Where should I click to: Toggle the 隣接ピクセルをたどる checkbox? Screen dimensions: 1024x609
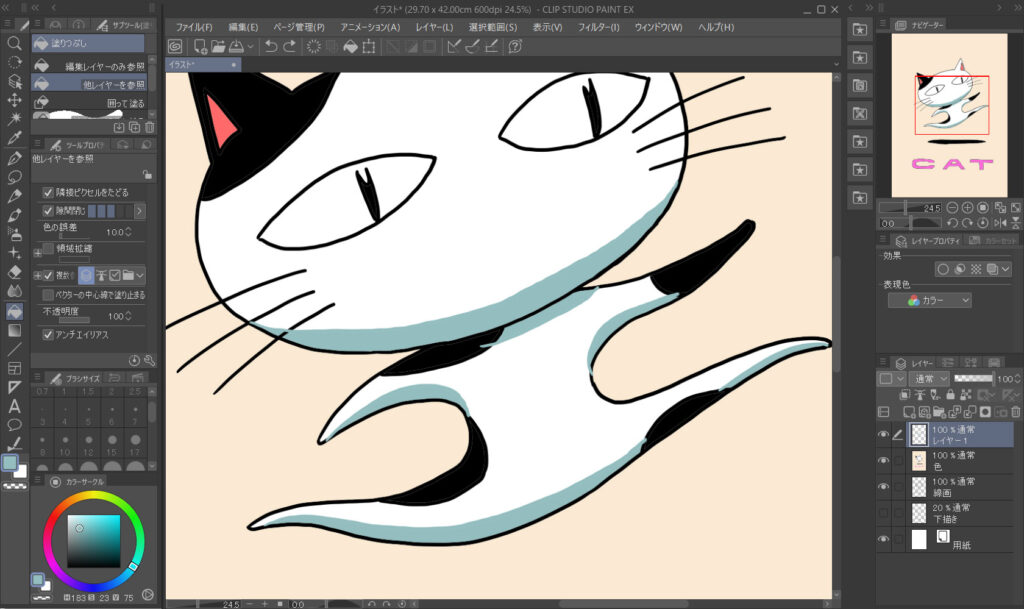pos(48,192)
